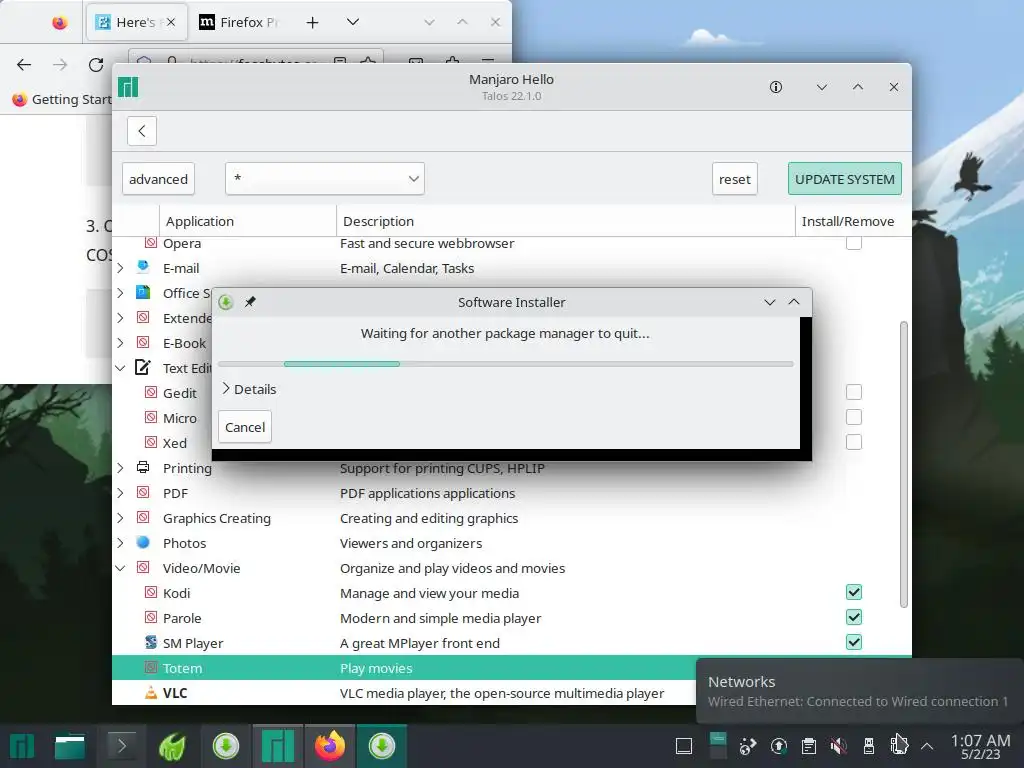This screenshot has height=768, width=1024.
Task: Check the Opera install checkbox
Action: coord(854,242)
